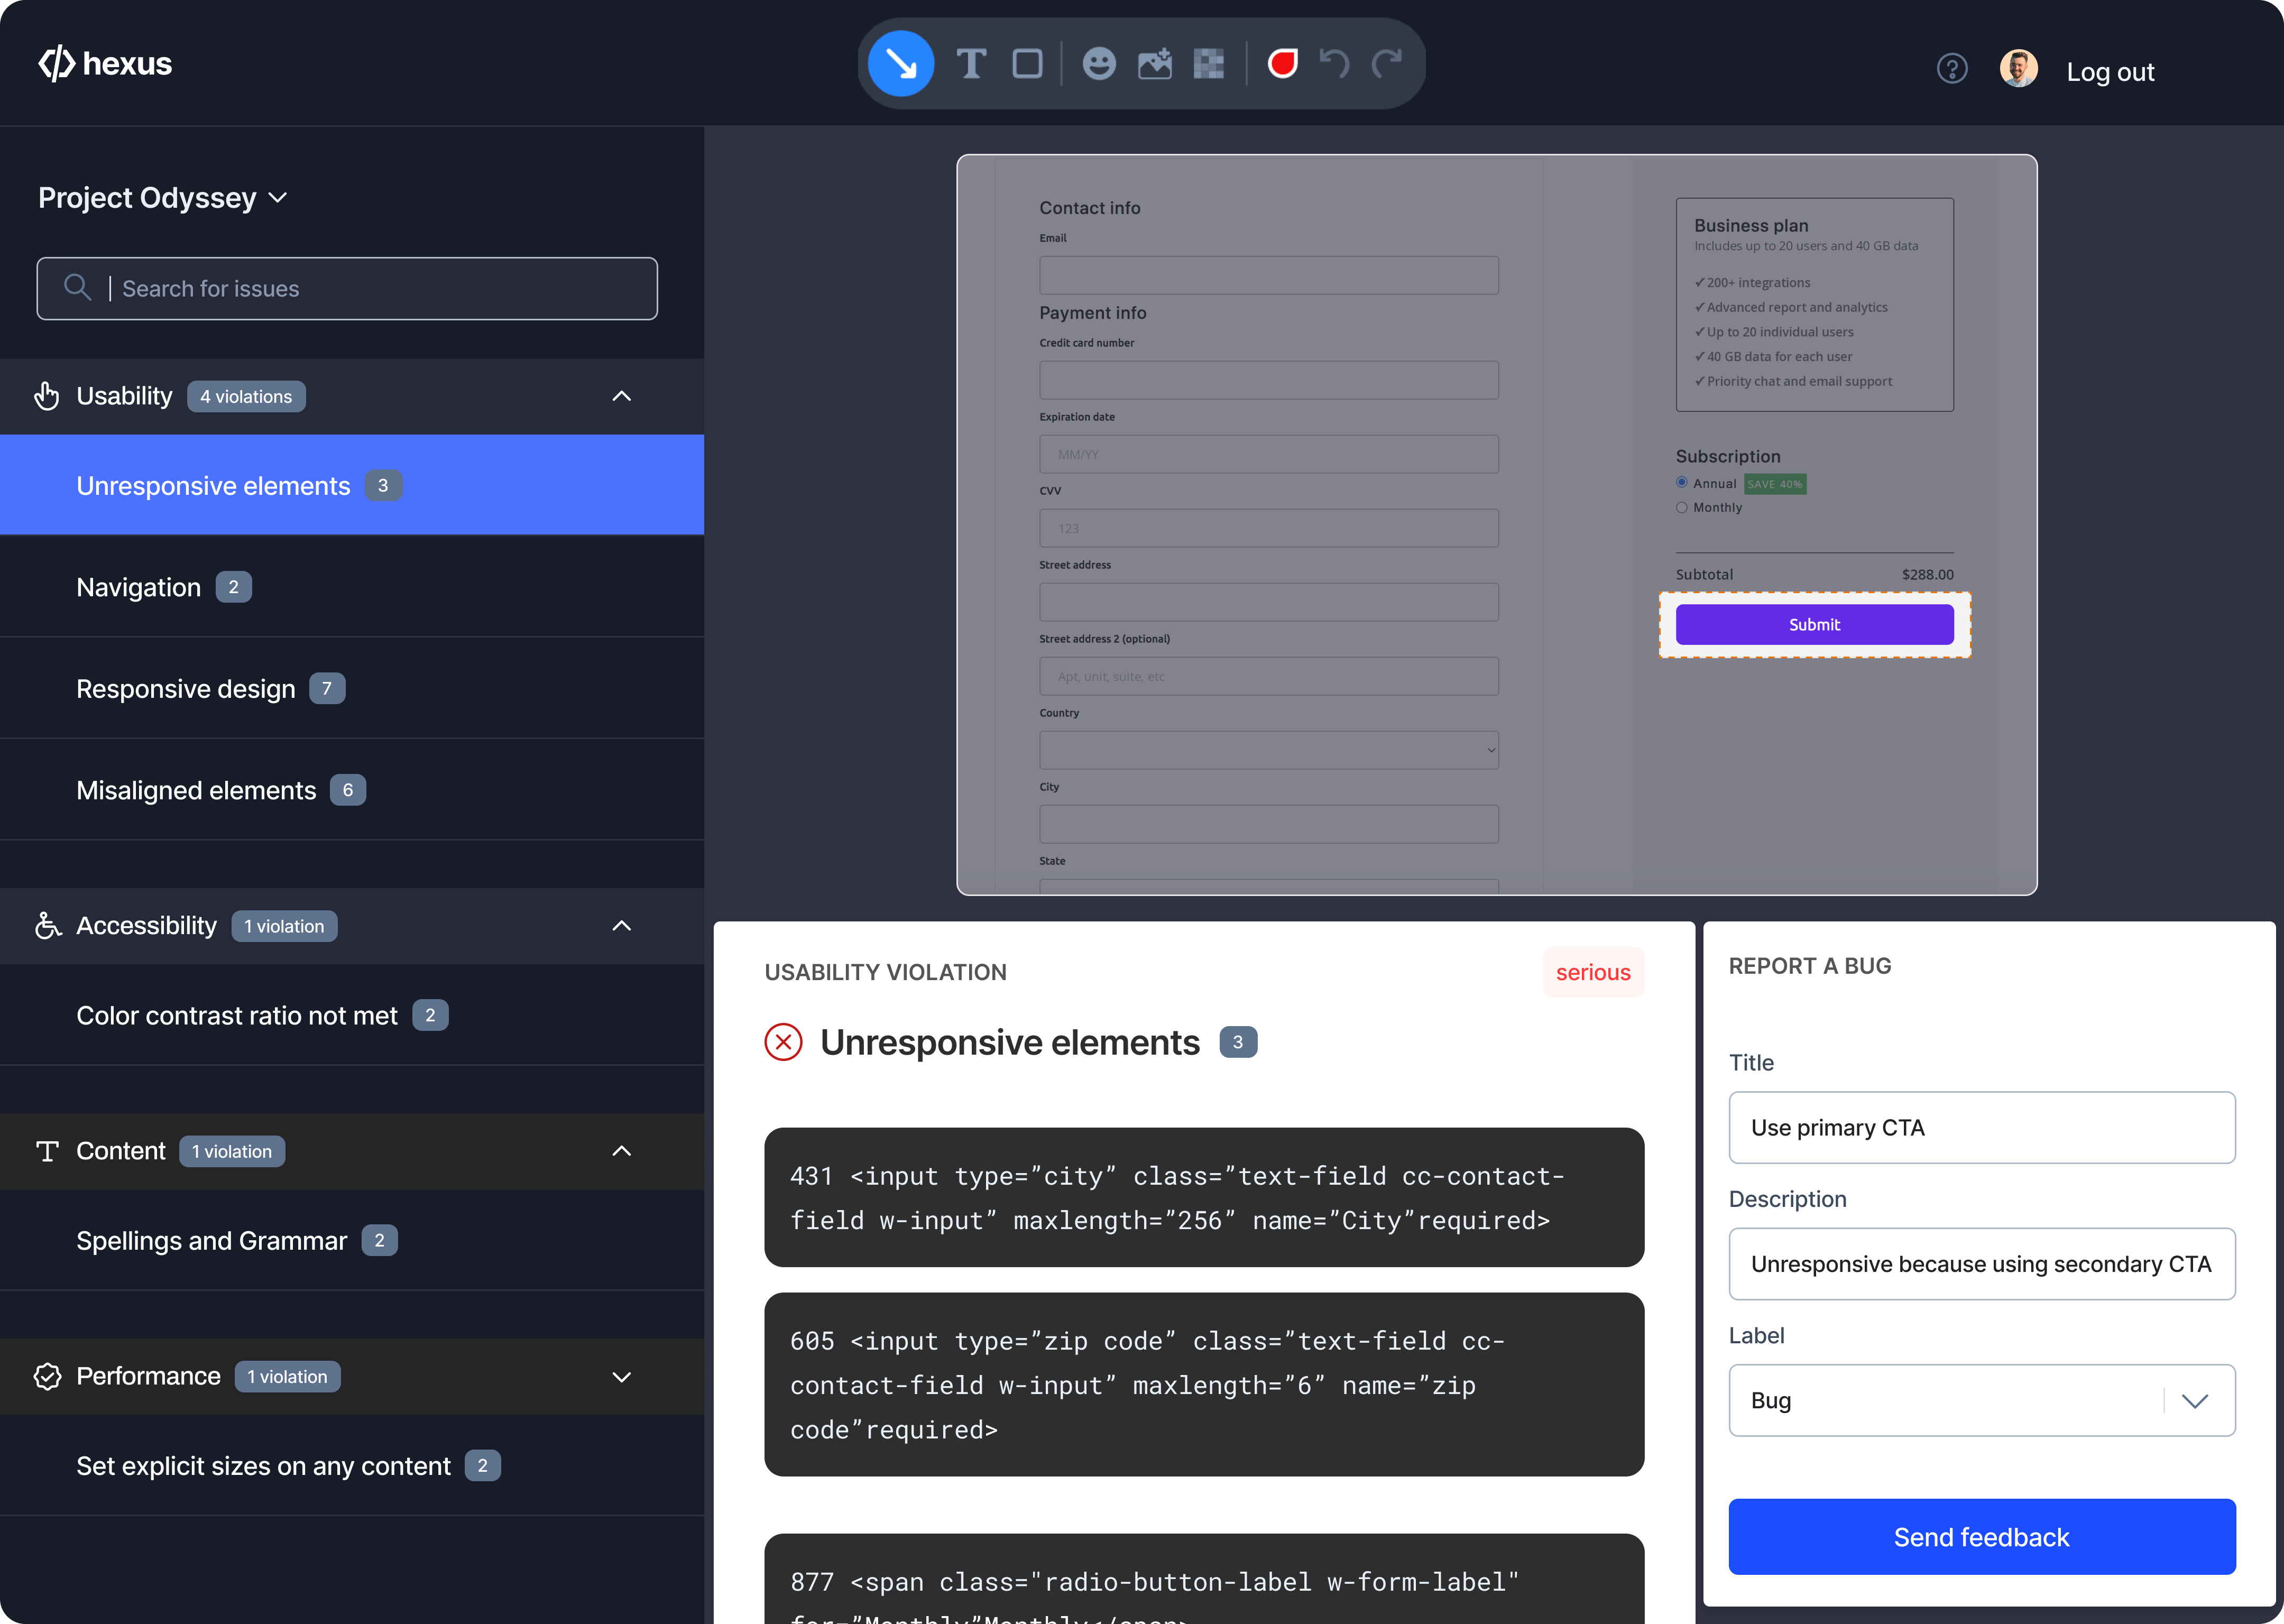
Task: Select the Monthly subscription radio button
Action: tap(1681, 507)
